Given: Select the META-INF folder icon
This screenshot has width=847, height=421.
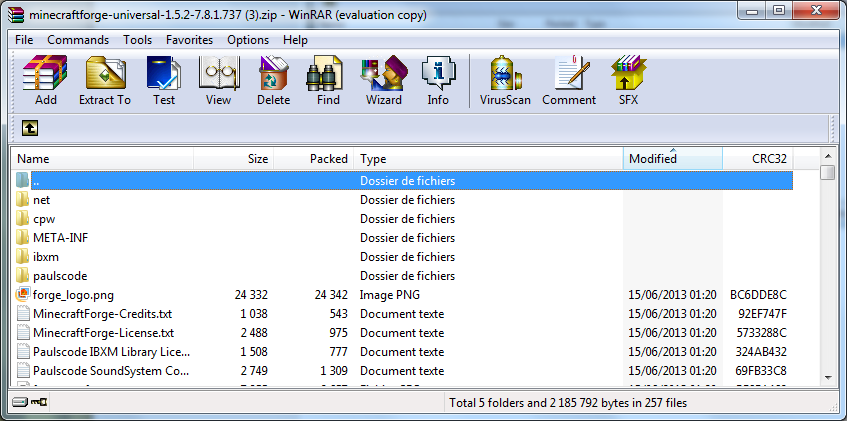Looking at the screenshot, I should [x=22, y=237].
